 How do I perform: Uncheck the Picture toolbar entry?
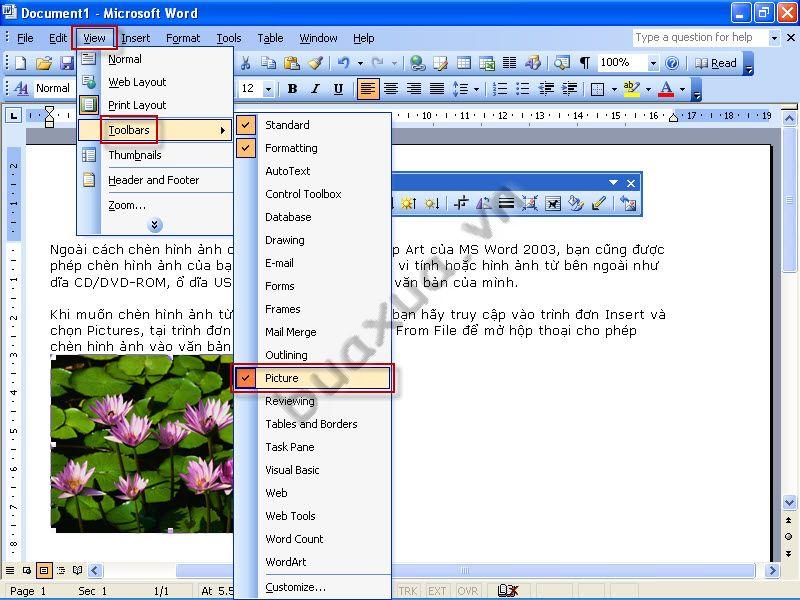[313, 378]
